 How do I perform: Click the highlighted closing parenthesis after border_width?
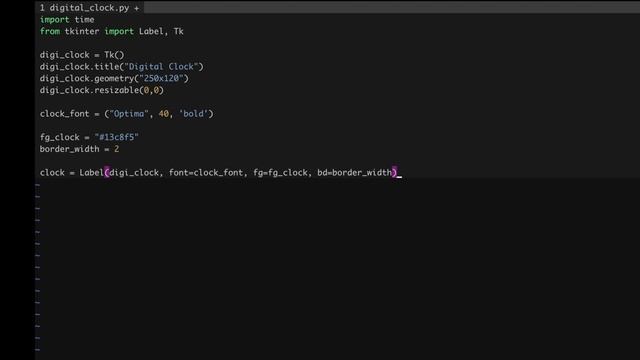[394, 173]
